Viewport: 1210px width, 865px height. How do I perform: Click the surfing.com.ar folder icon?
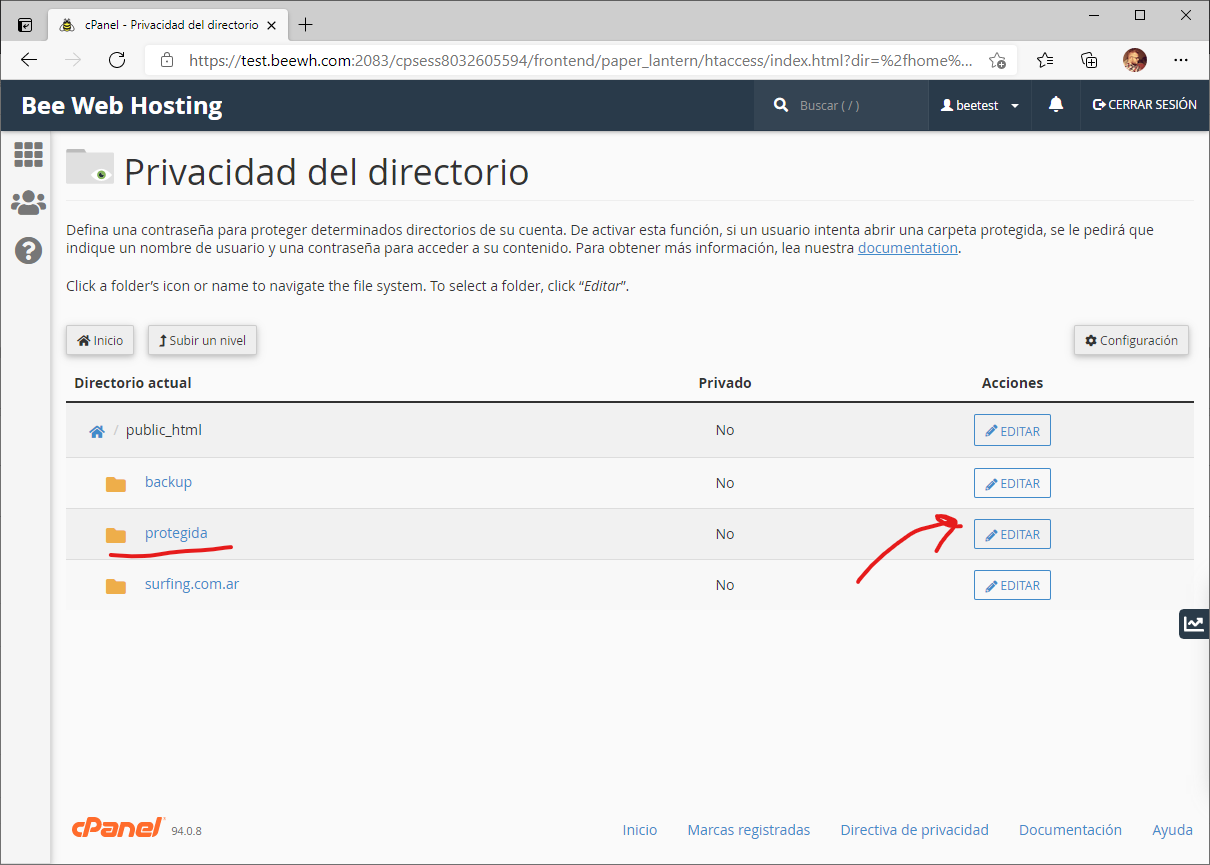(x=116, y=586)
